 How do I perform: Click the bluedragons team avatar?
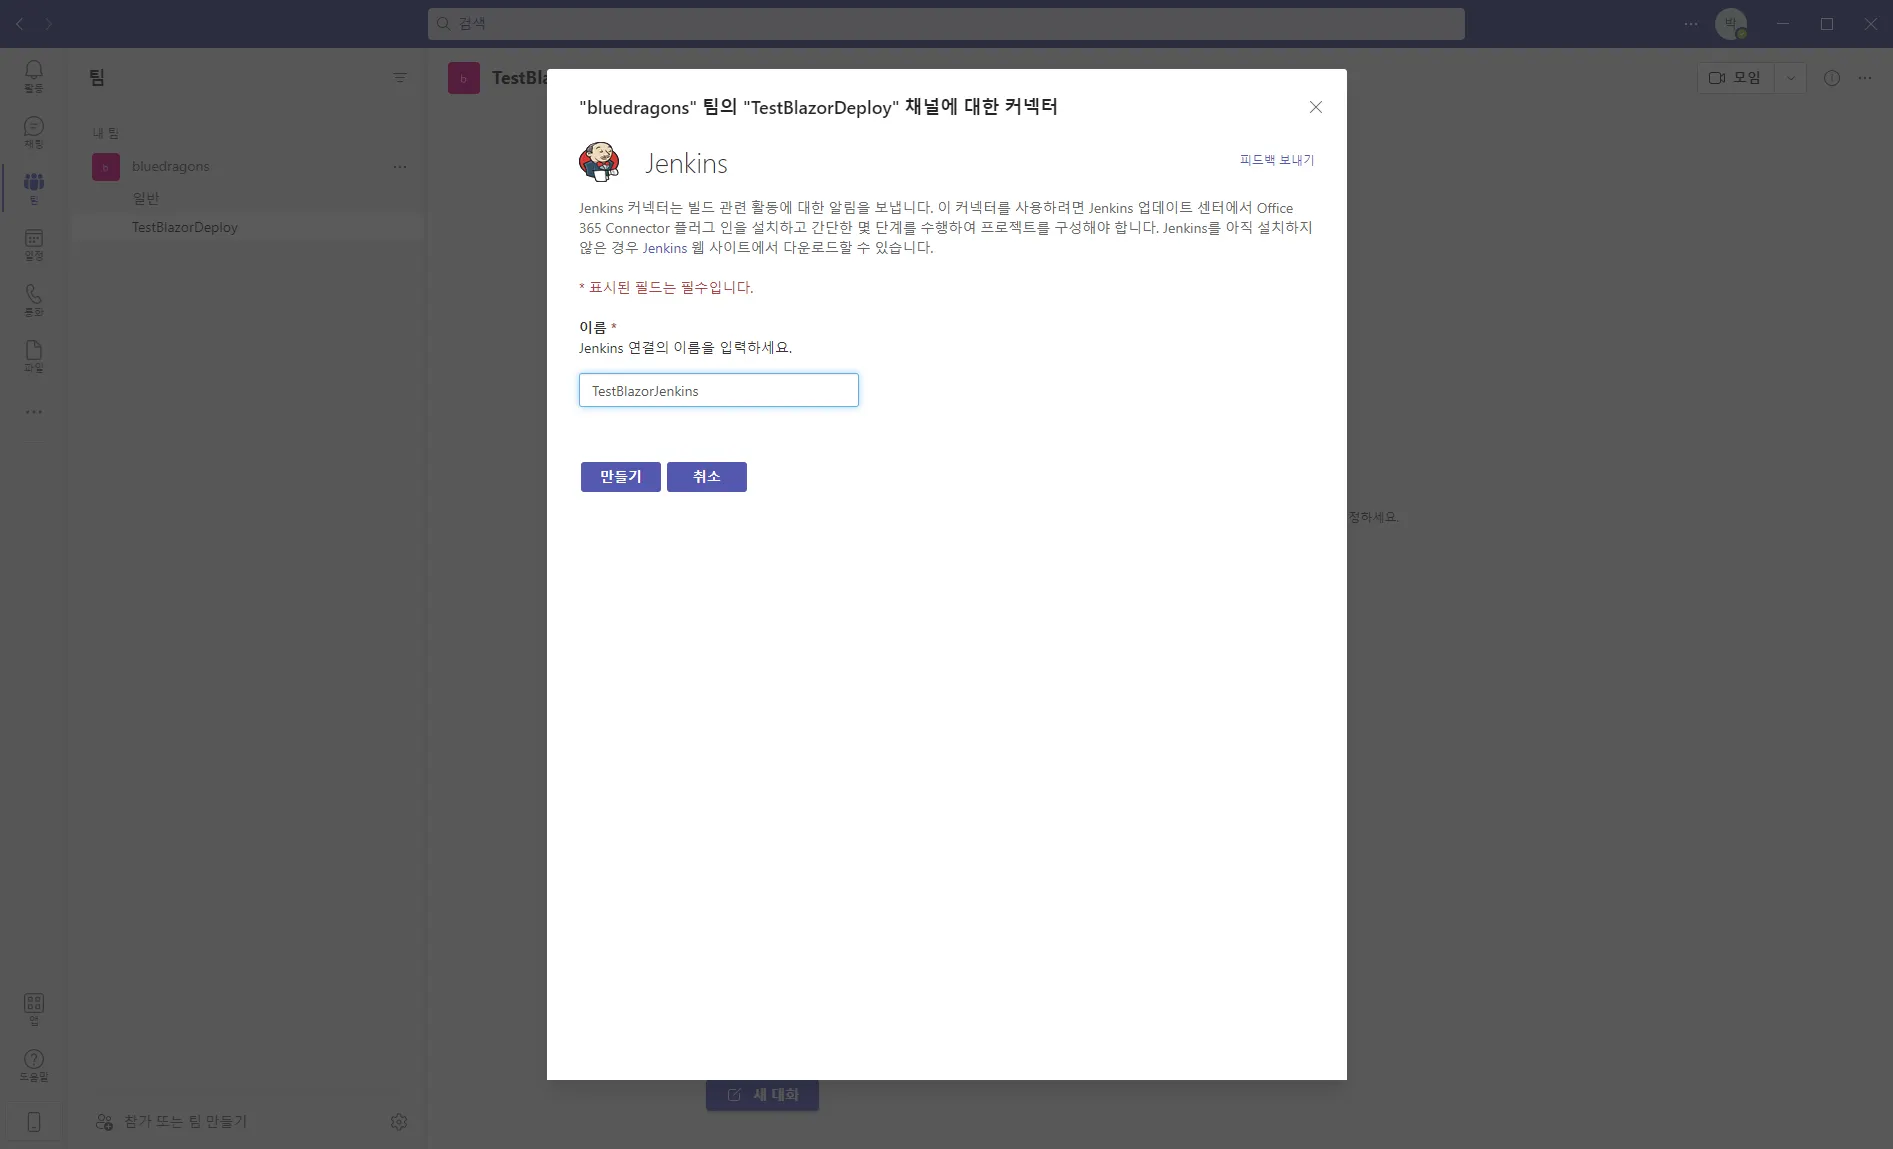point(106,167)
